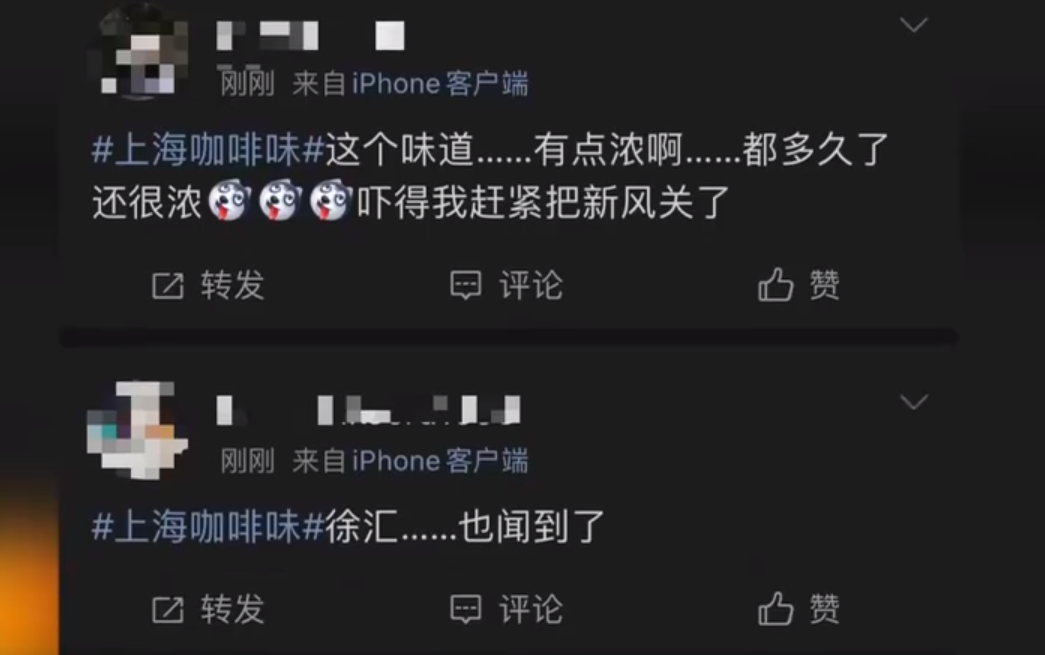Open the #上海咖啡味# hashtag in the 徐汇 post
The image size is (1045, 655).
pos(208,526)
